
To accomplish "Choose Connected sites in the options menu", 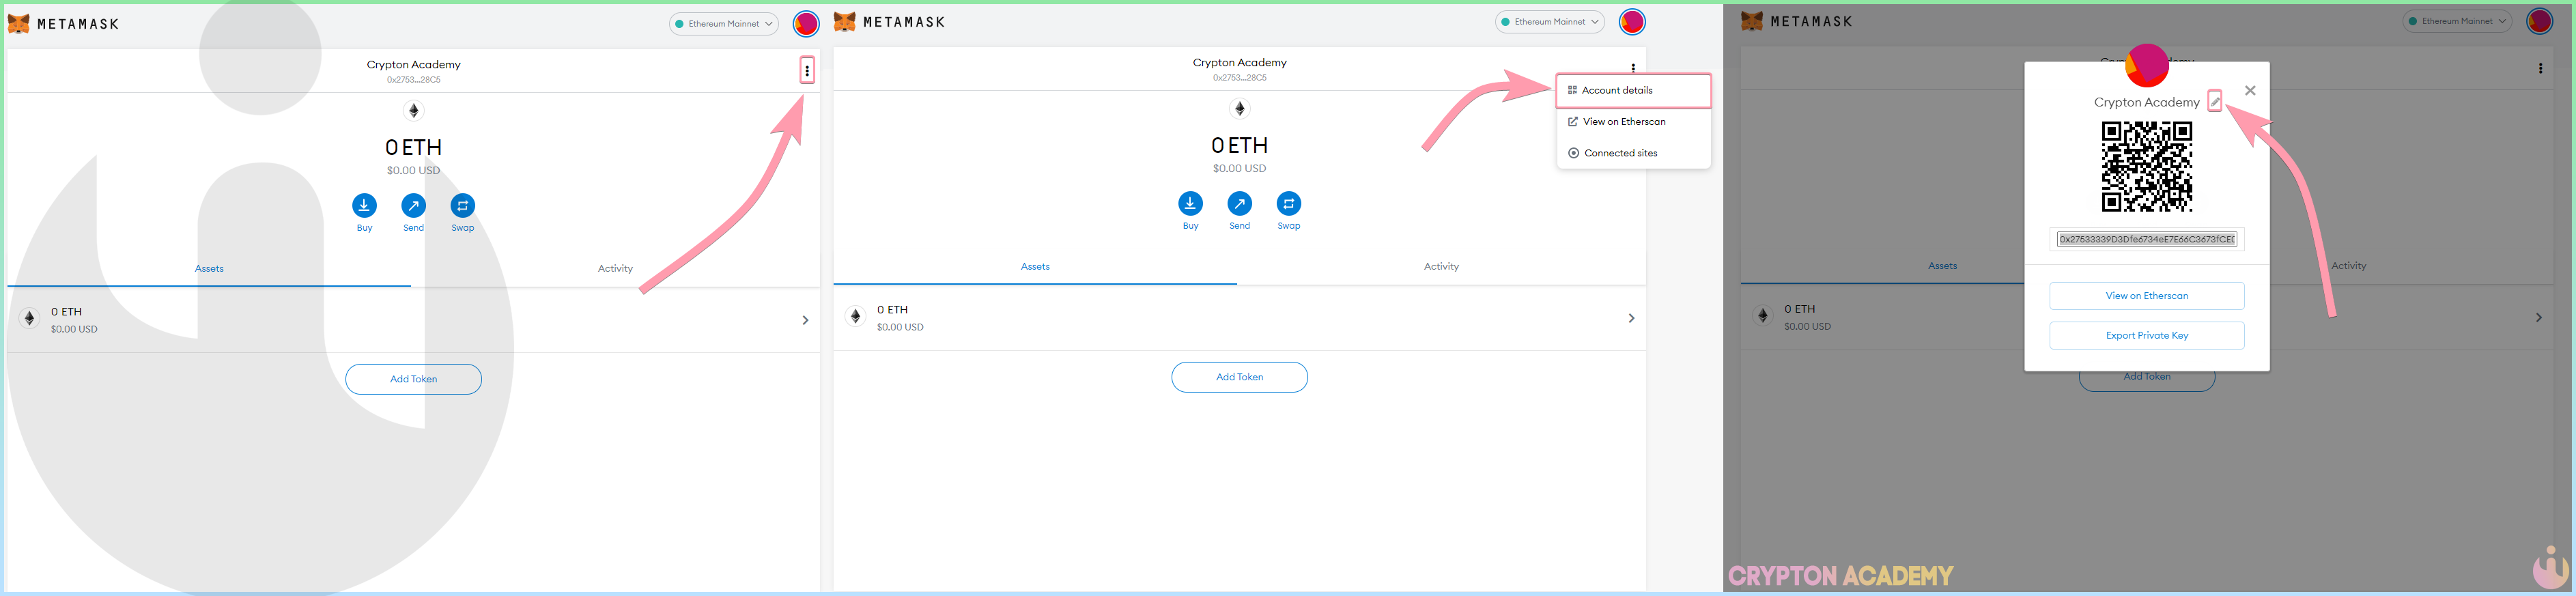I will point(1633,153).
